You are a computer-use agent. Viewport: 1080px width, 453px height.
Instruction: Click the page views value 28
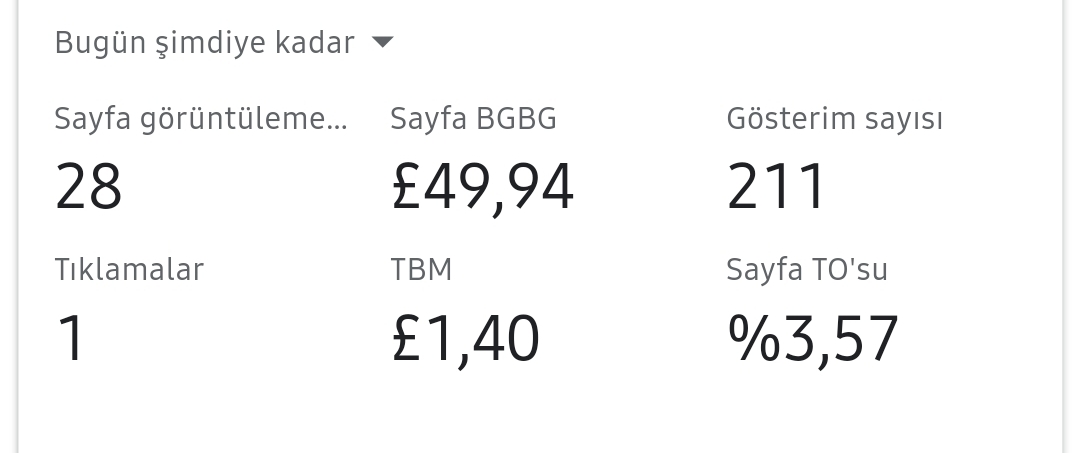click(x=88, y=186)
